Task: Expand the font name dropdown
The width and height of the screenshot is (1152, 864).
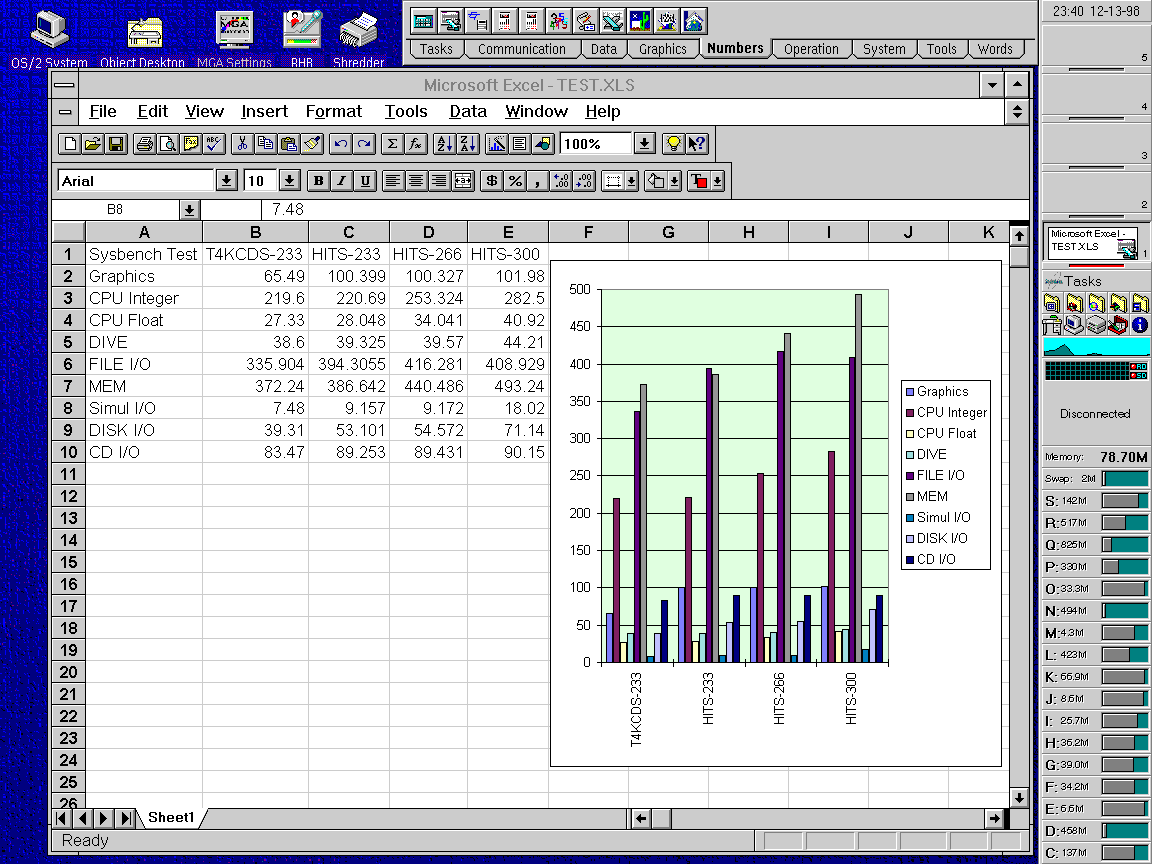Action: 226,181
